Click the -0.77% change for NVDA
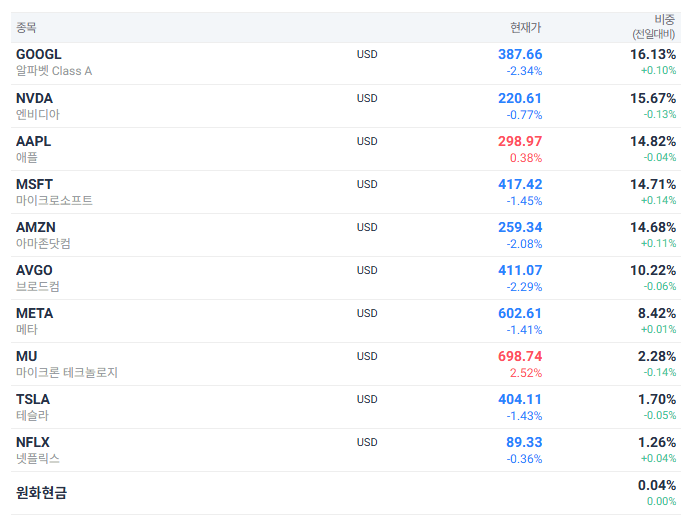 pyautogui.click(x=524, y=115)
